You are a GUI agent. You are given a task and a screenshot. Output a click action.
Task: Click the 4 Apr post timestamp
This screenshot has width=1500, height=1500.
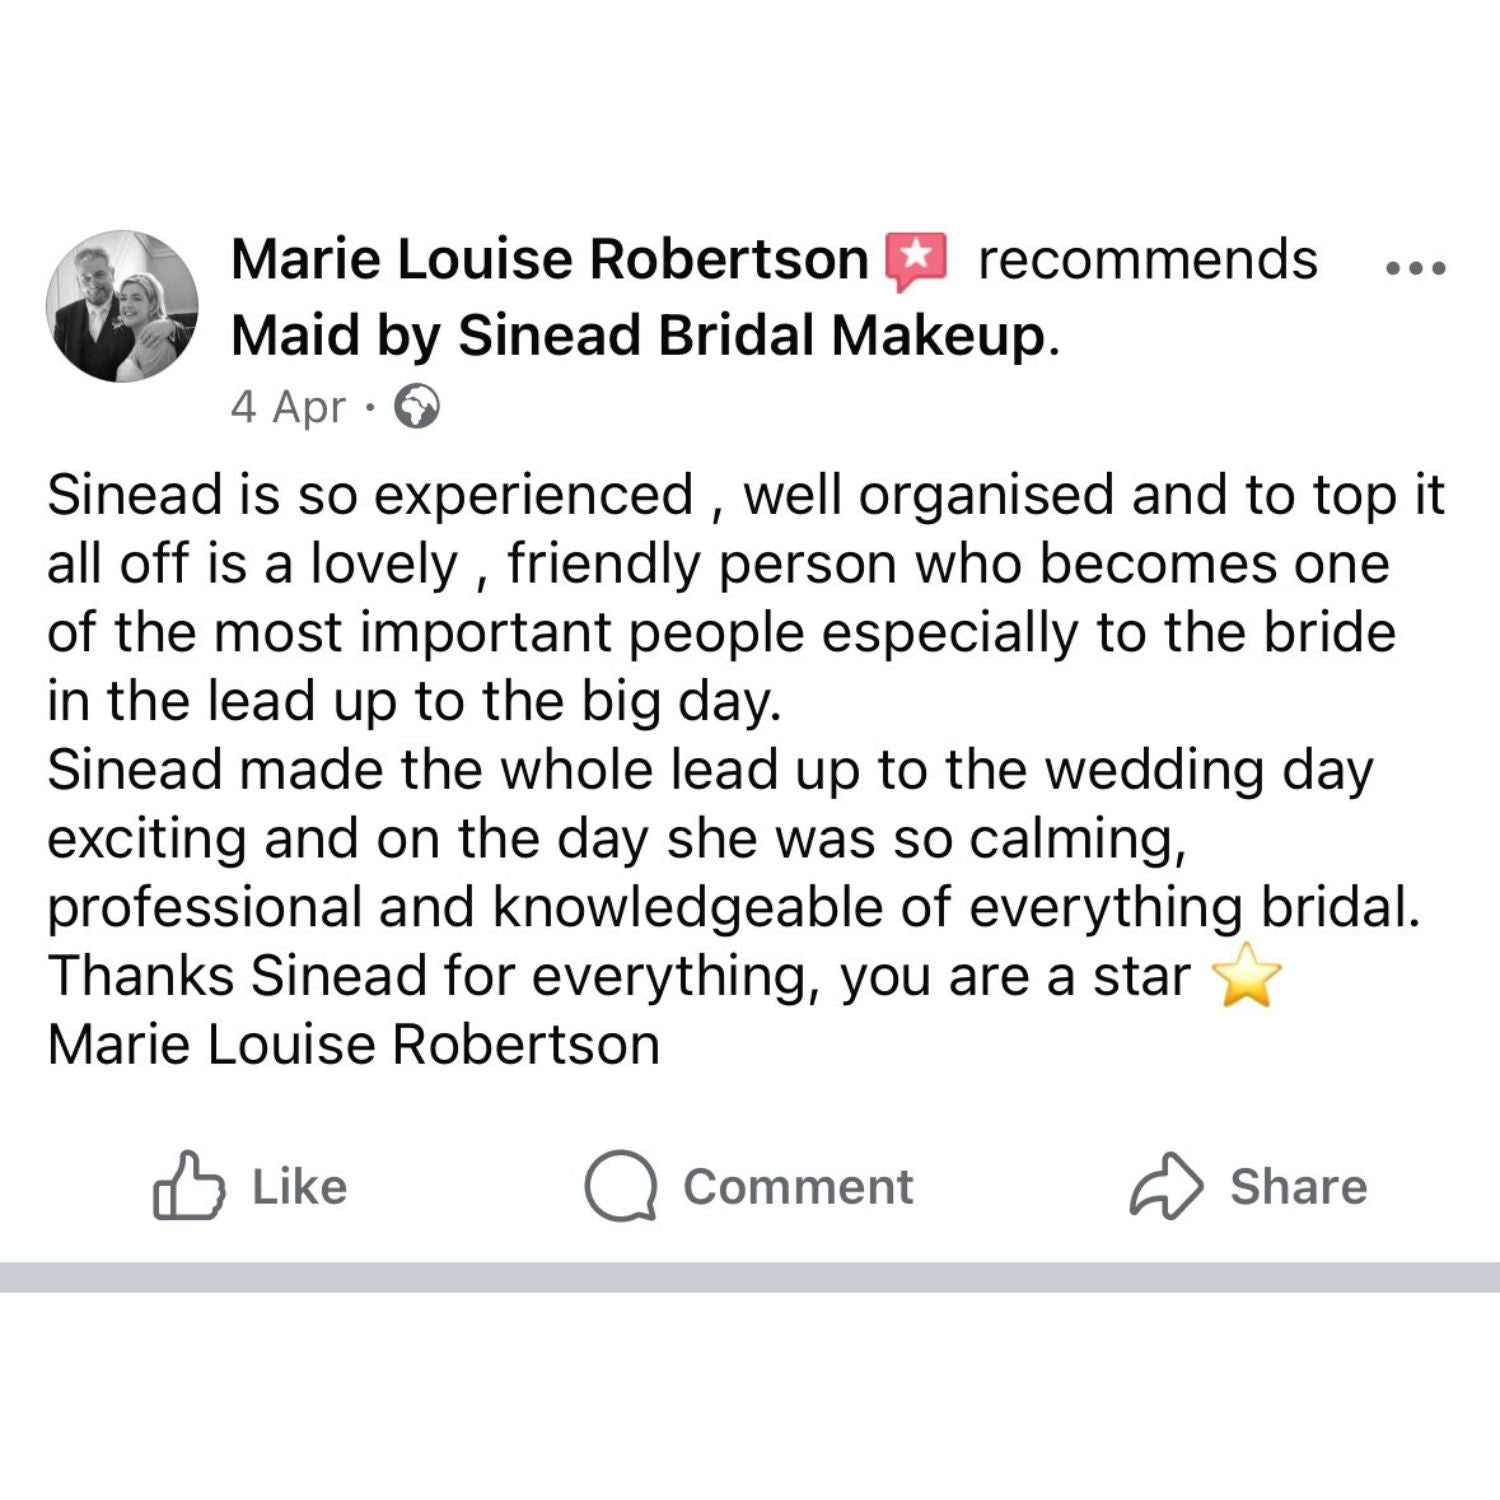(x=288, y=407)
